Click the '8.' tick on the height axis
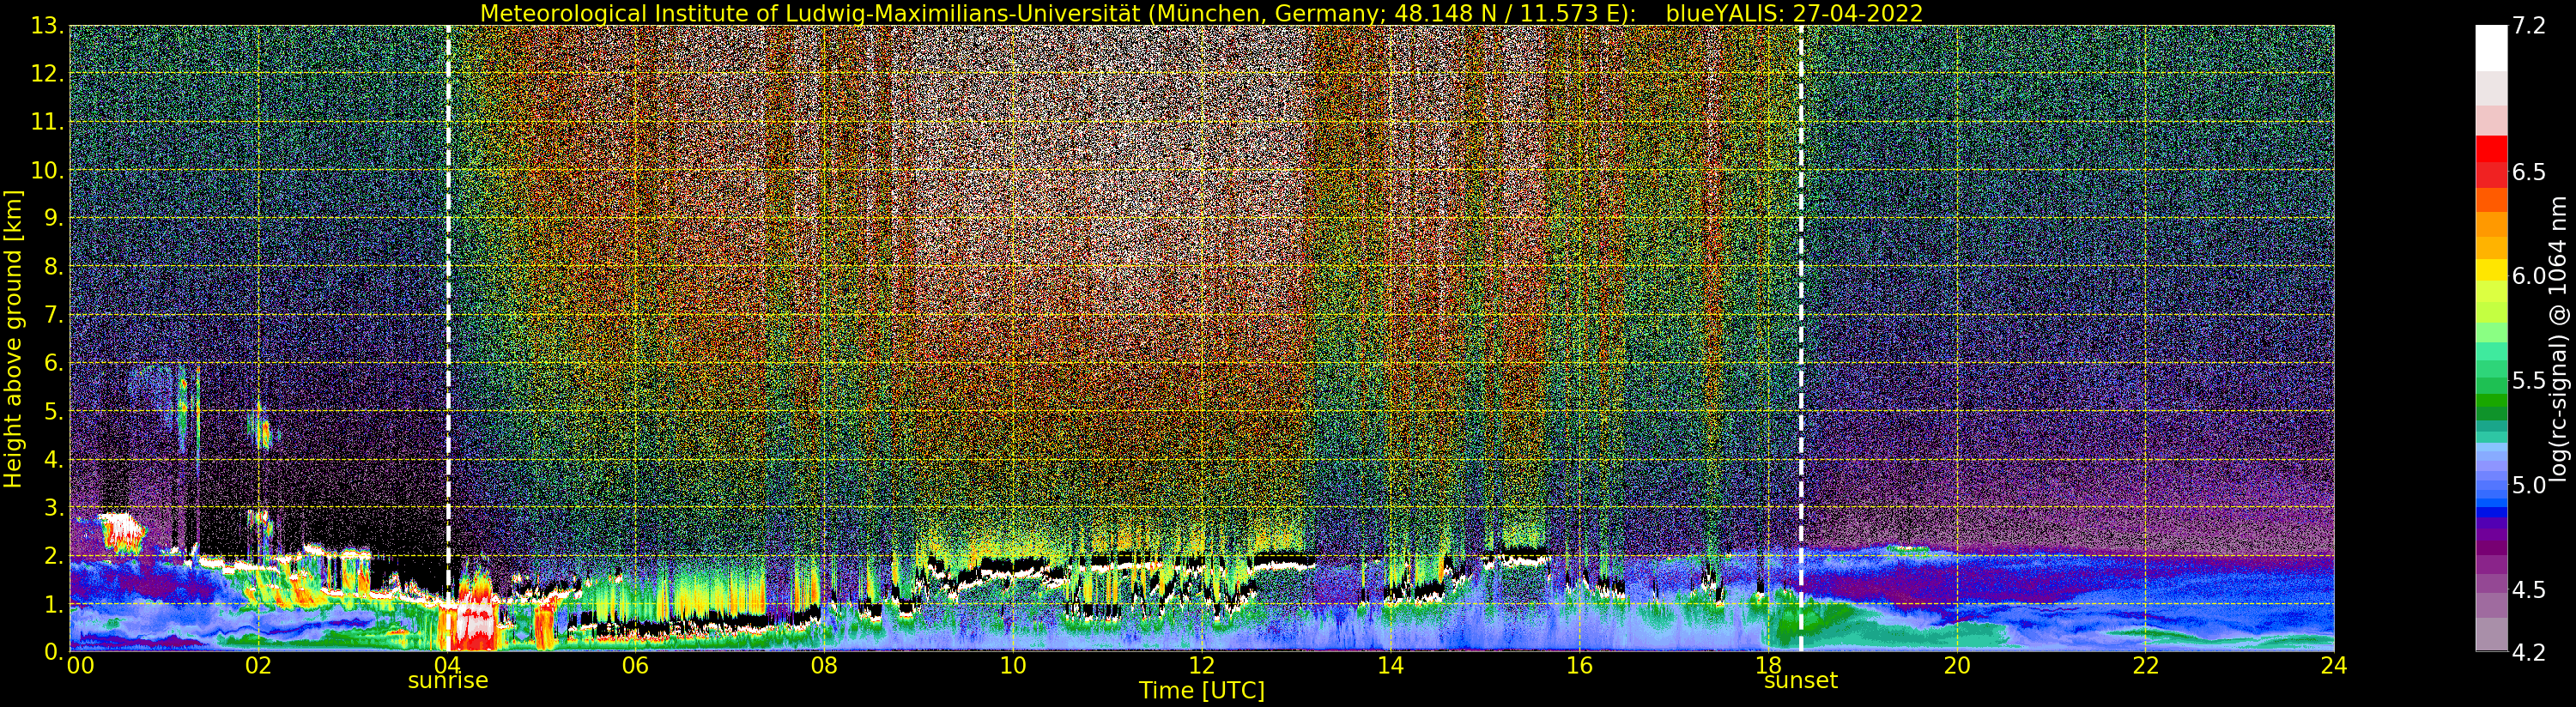2576x707 pixels. (54, 266)
